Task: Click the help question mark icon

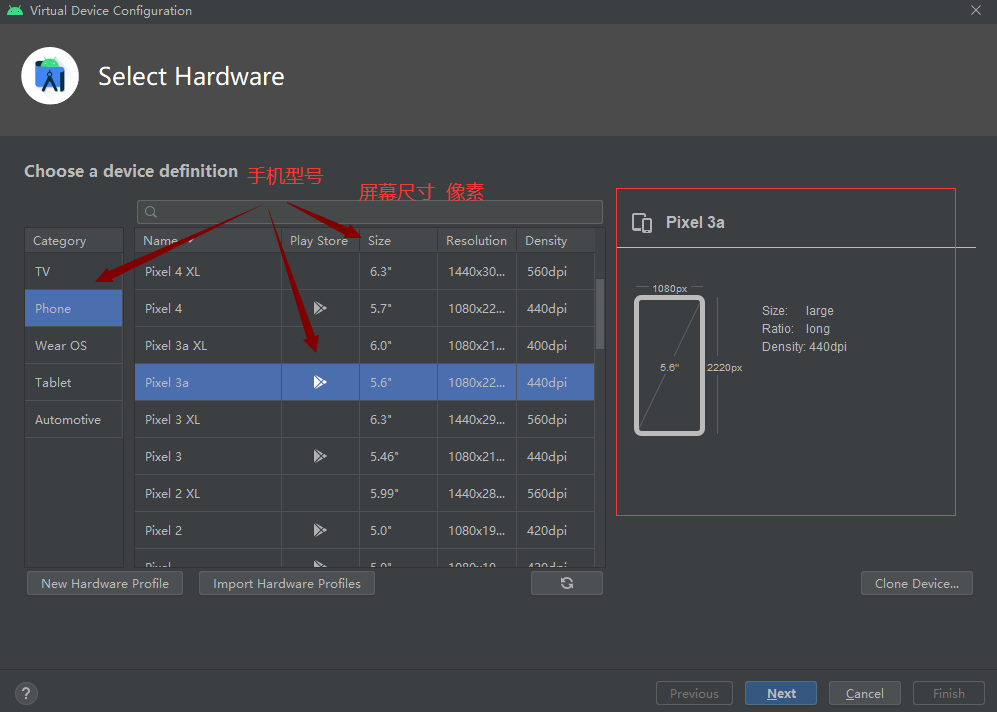Action: (25, 693)
